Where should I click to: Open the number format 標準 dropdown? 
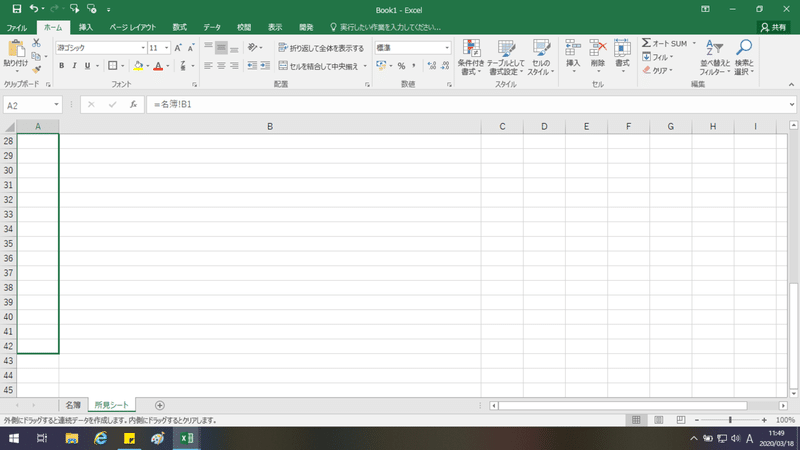coord(446,48)
